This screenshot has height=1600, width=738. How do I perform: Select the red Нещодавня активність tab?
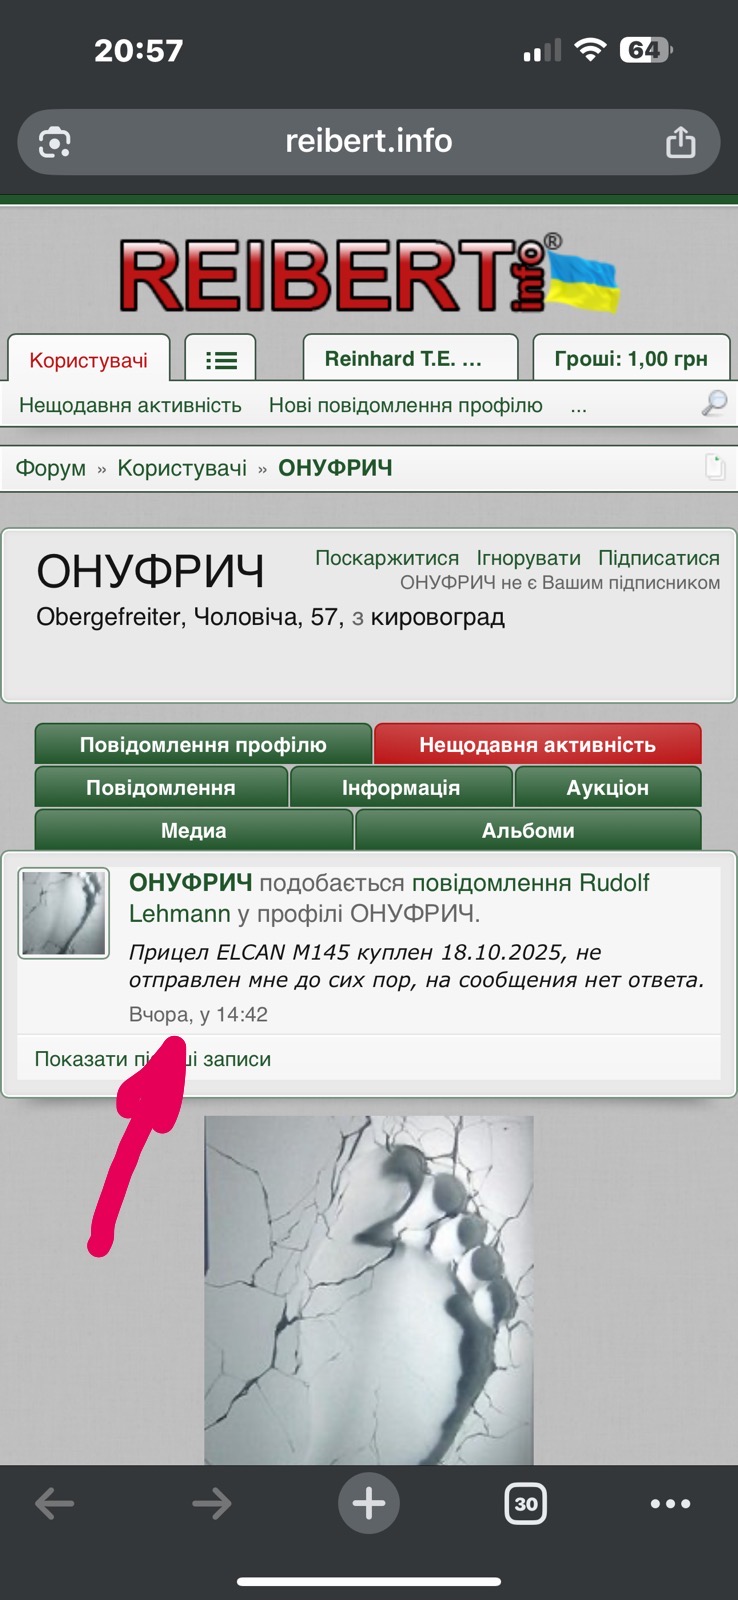pos(538,745)
